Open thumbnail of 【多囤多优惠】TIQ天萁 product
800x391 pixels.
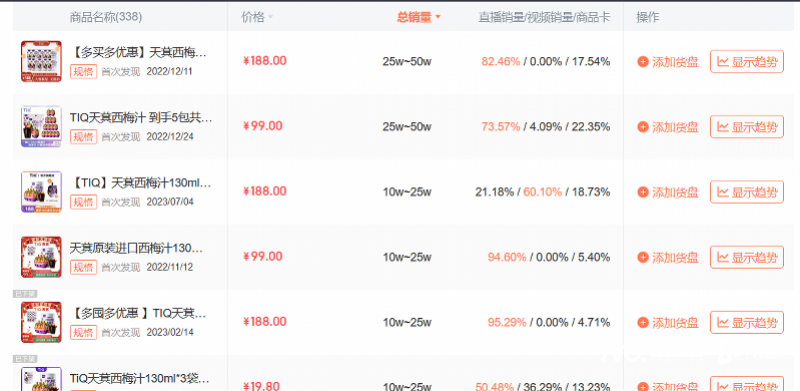click(41, 323)
